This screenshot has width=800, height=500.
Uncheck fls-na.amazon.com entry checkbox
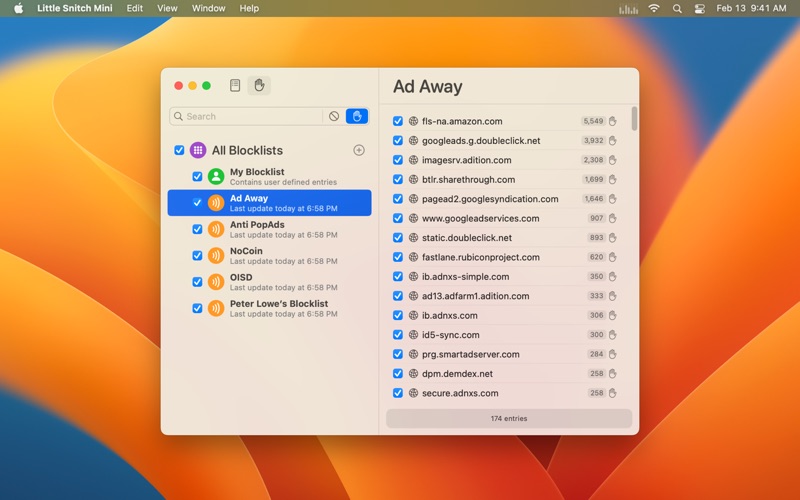[x=397, y=121]
